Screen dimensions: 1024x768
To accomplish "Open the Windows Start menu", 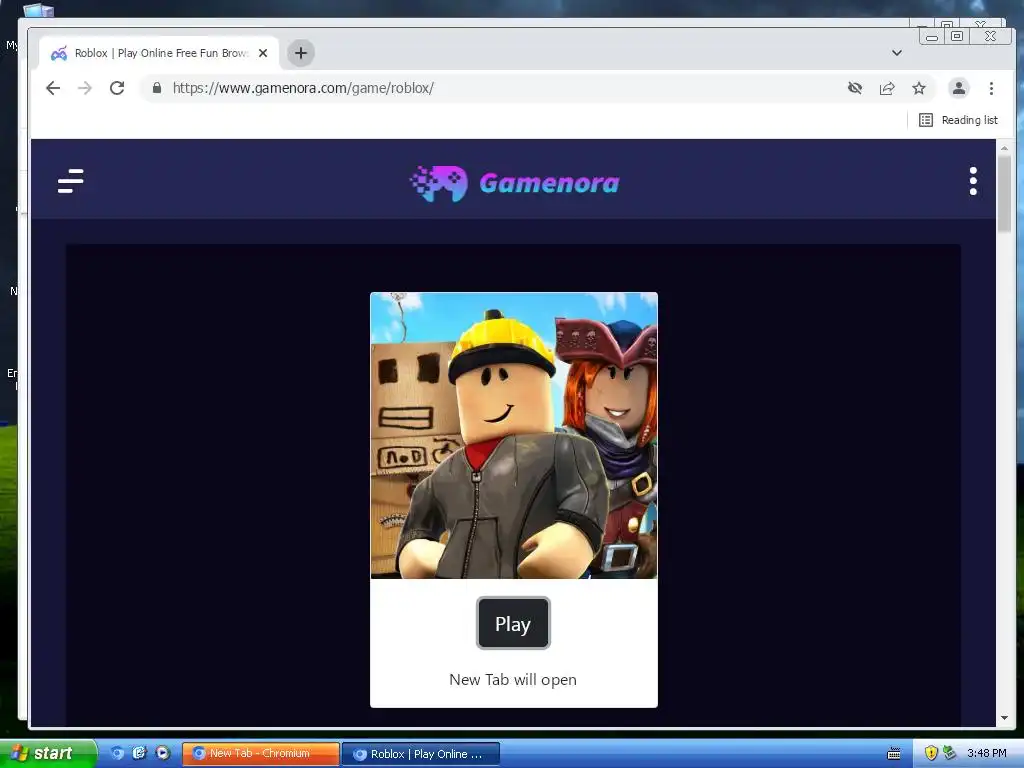I will pos(48,754).
